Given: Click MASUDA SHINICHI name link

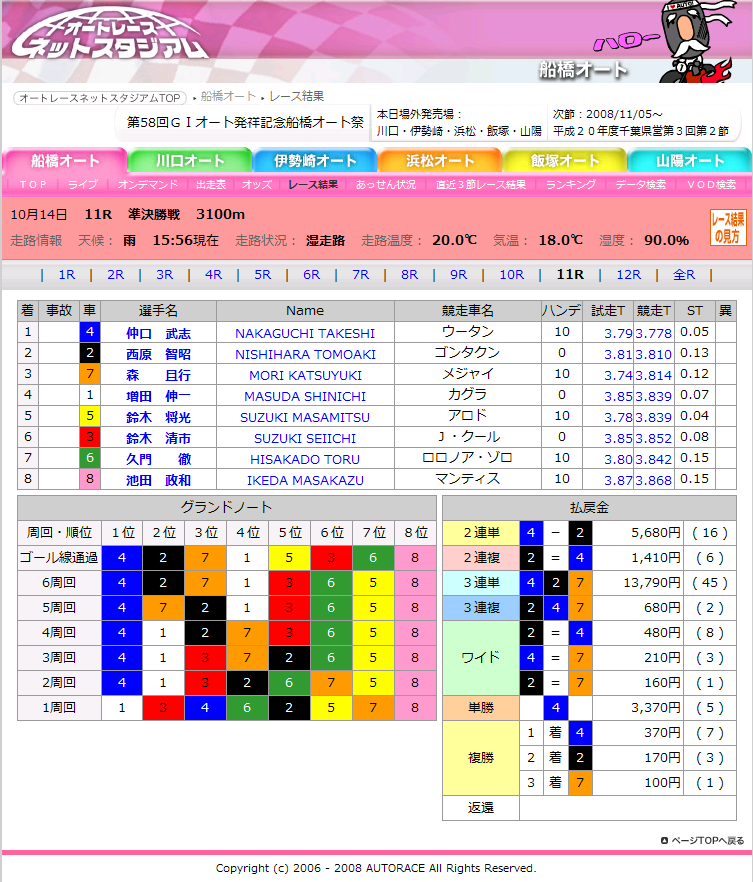Looking at the screenshot, I should coord(305,396).
